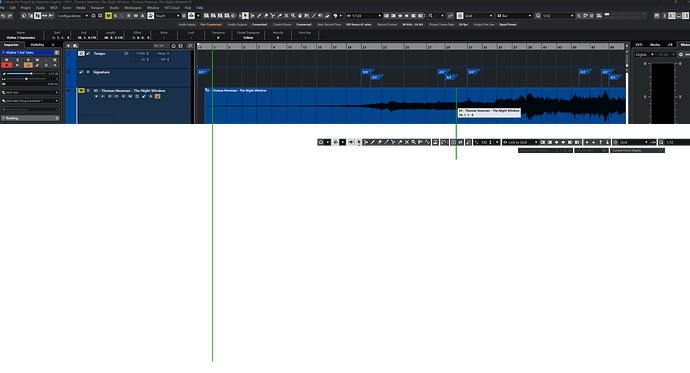
Task: Open the Touch automation mode dropdown
Action: (167, 16)
